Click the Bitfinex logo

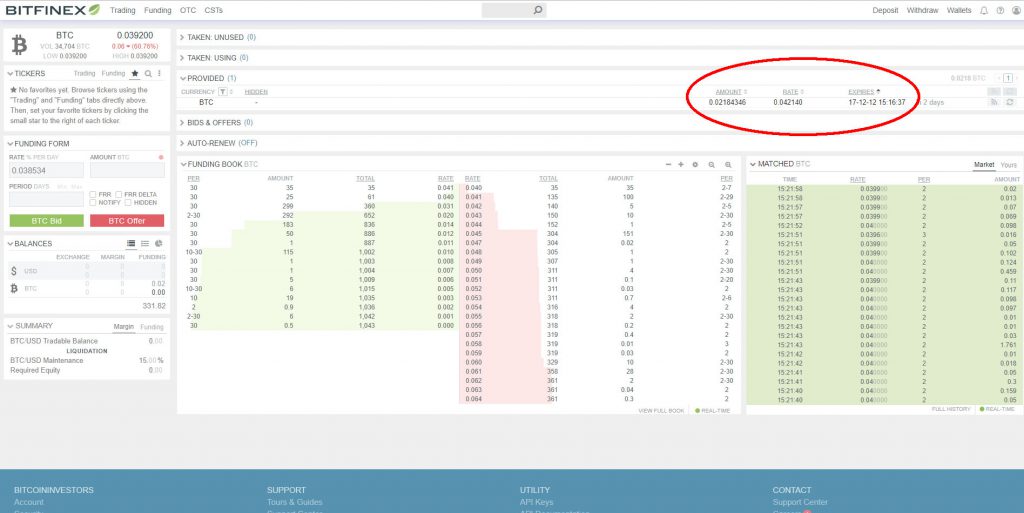click(53, 10)
